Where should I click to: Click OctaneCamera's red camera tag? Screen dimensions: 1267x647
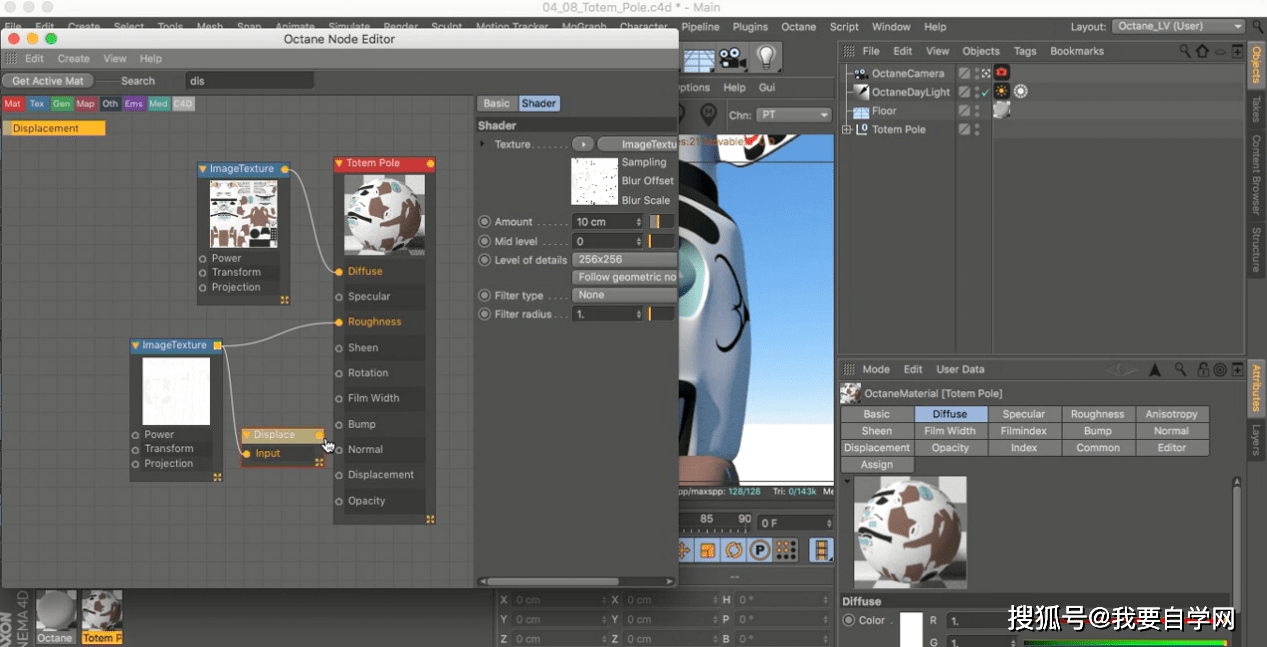click(1001, 73)
